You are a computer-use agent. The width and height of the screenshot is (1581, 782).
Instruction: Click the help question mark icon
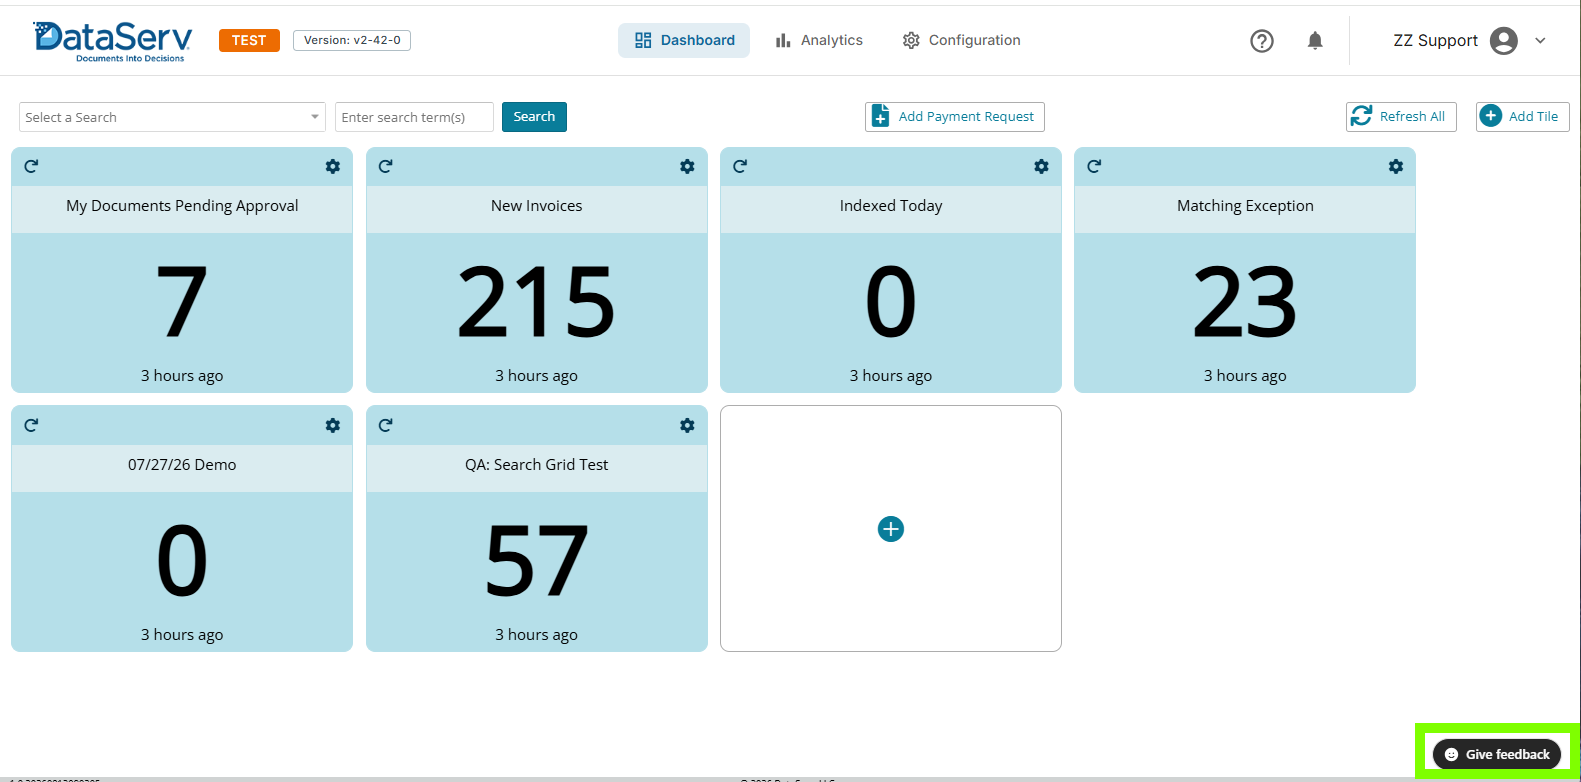(1262, 41)
